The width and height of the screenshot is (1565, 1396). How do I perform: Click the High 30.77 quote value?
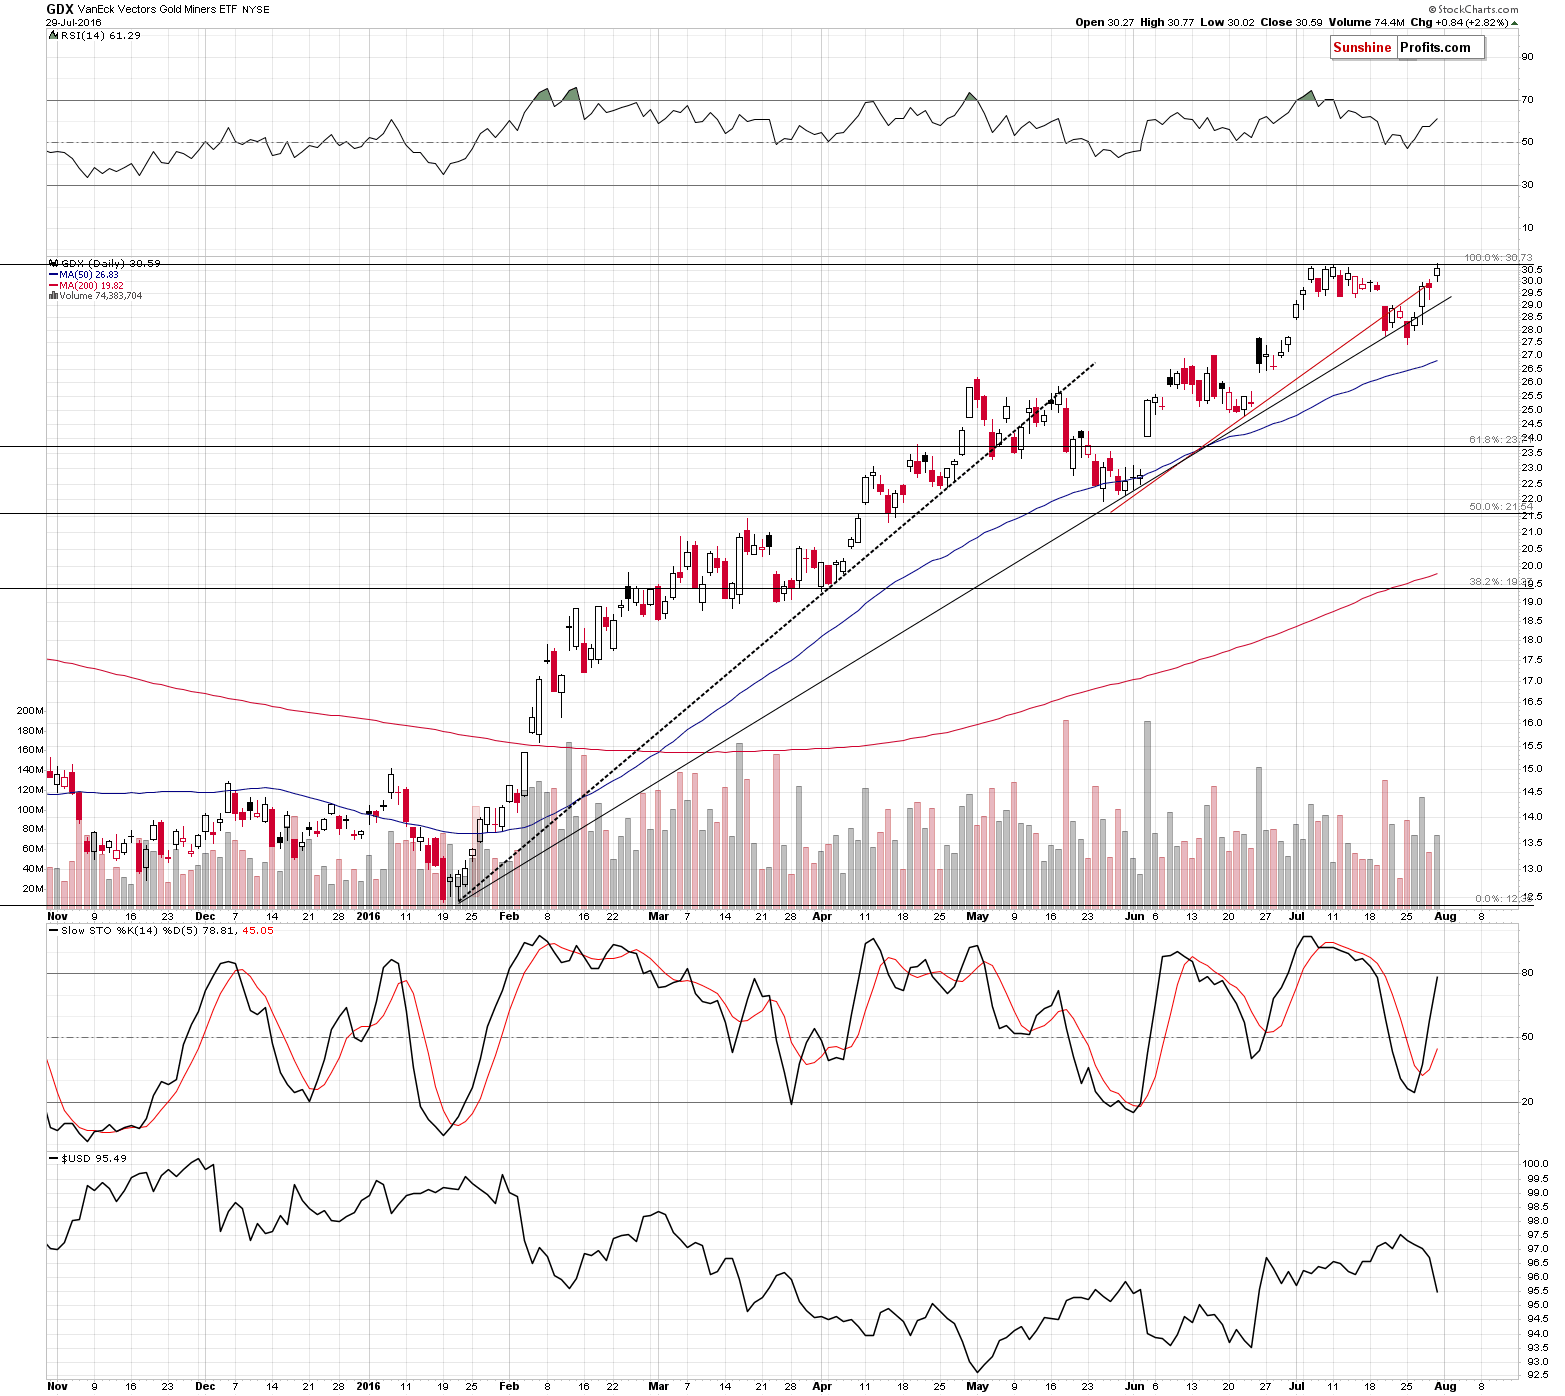pyautogui.click(x=1167, y=22)
